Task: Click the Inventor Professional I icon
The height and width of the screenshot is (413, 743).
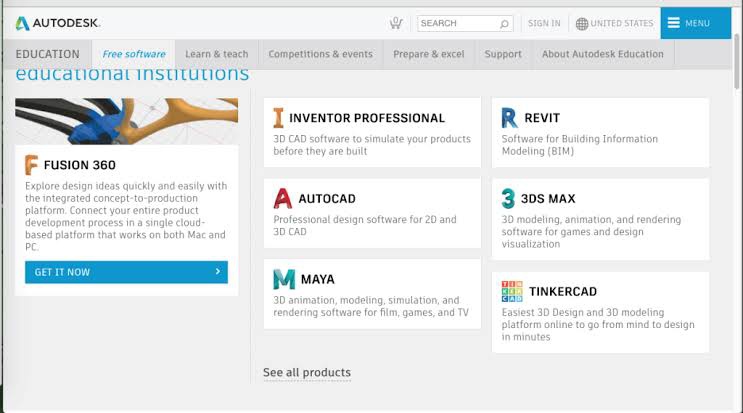Action: (278, 118)
